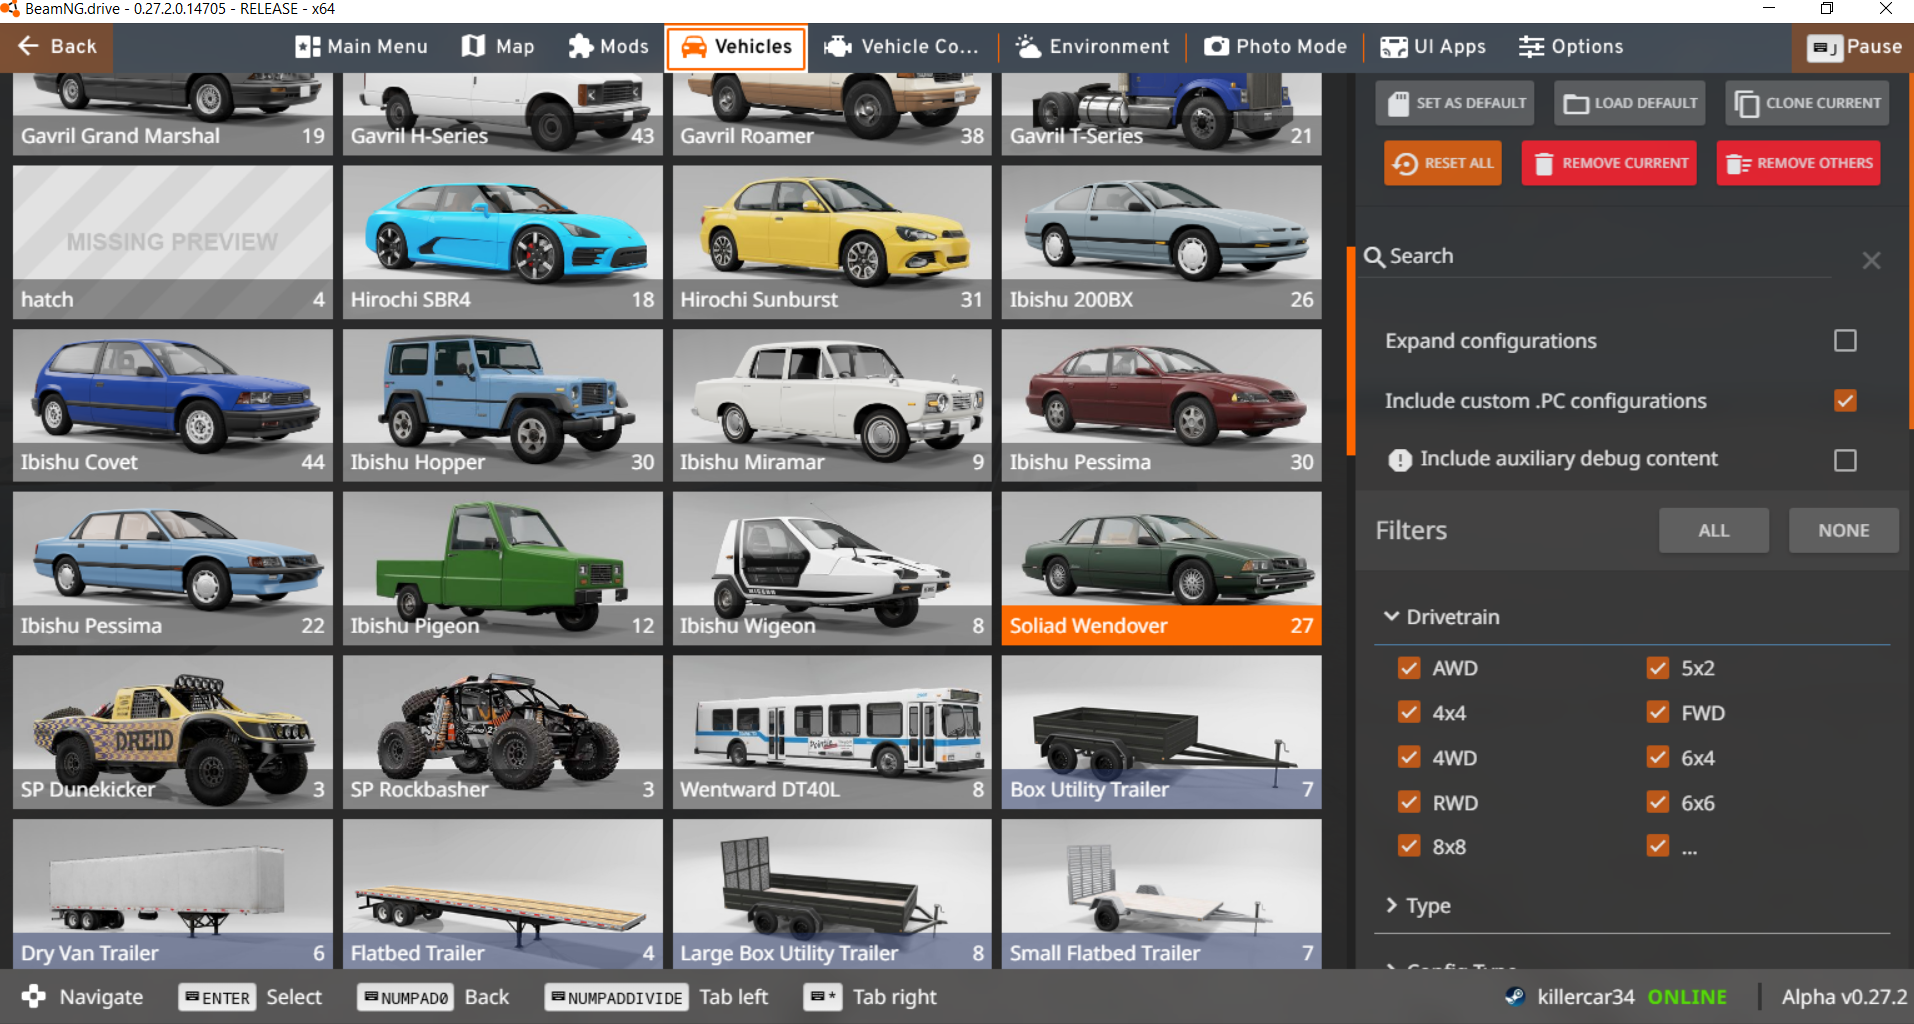Select the Ibishu Hopper vehicle
Screen dimensions: 1914x1024
click(x=502, y=405)
